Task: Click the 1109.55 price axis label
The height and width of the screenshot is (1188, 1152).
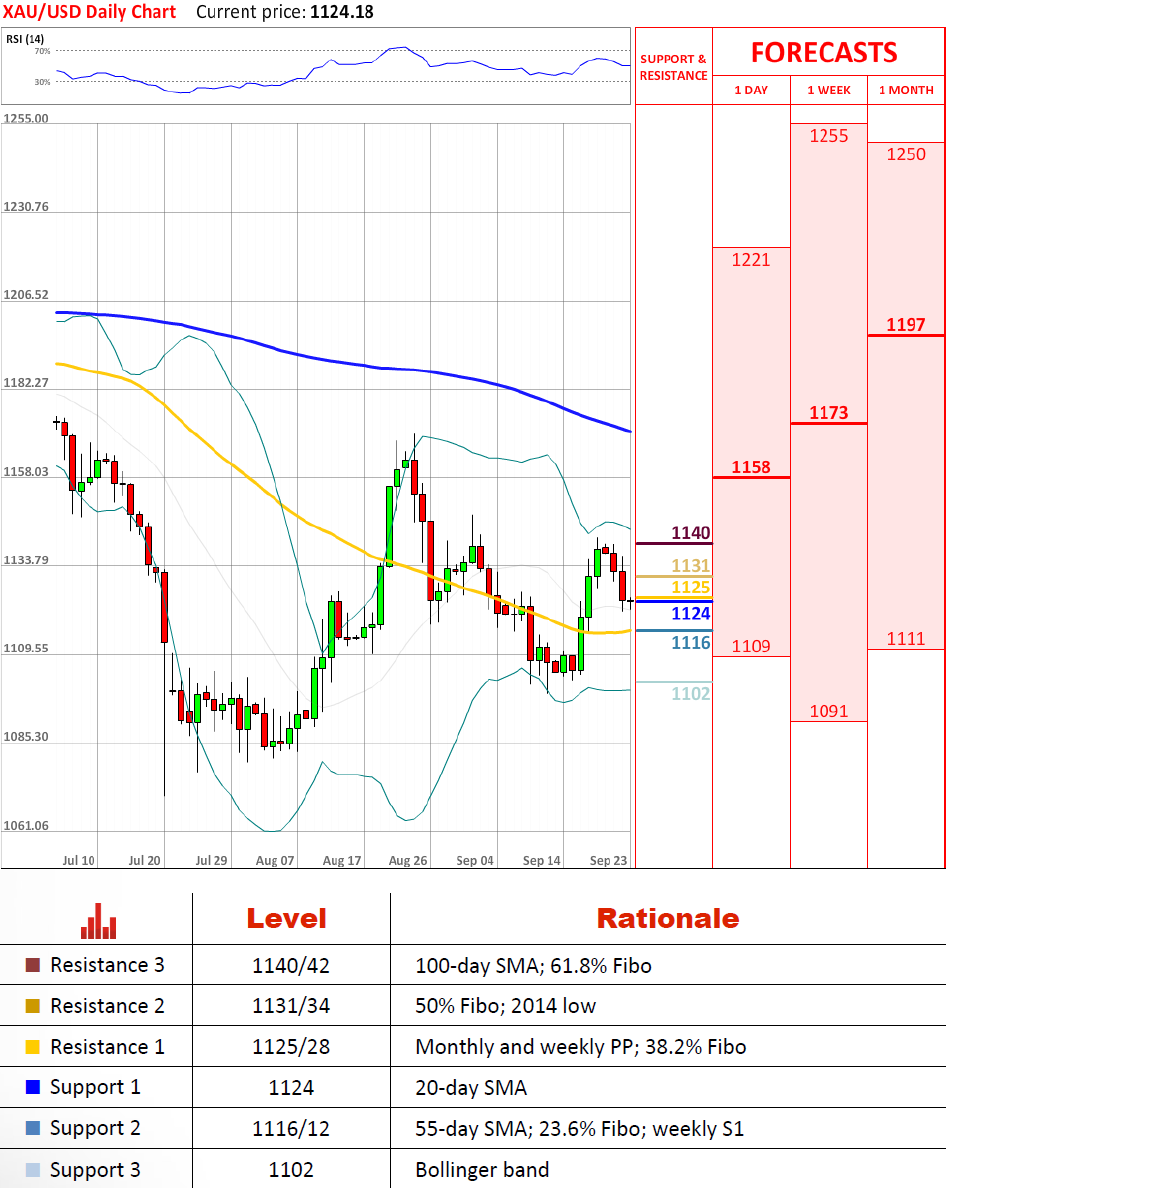Action: tap(26, 649)
